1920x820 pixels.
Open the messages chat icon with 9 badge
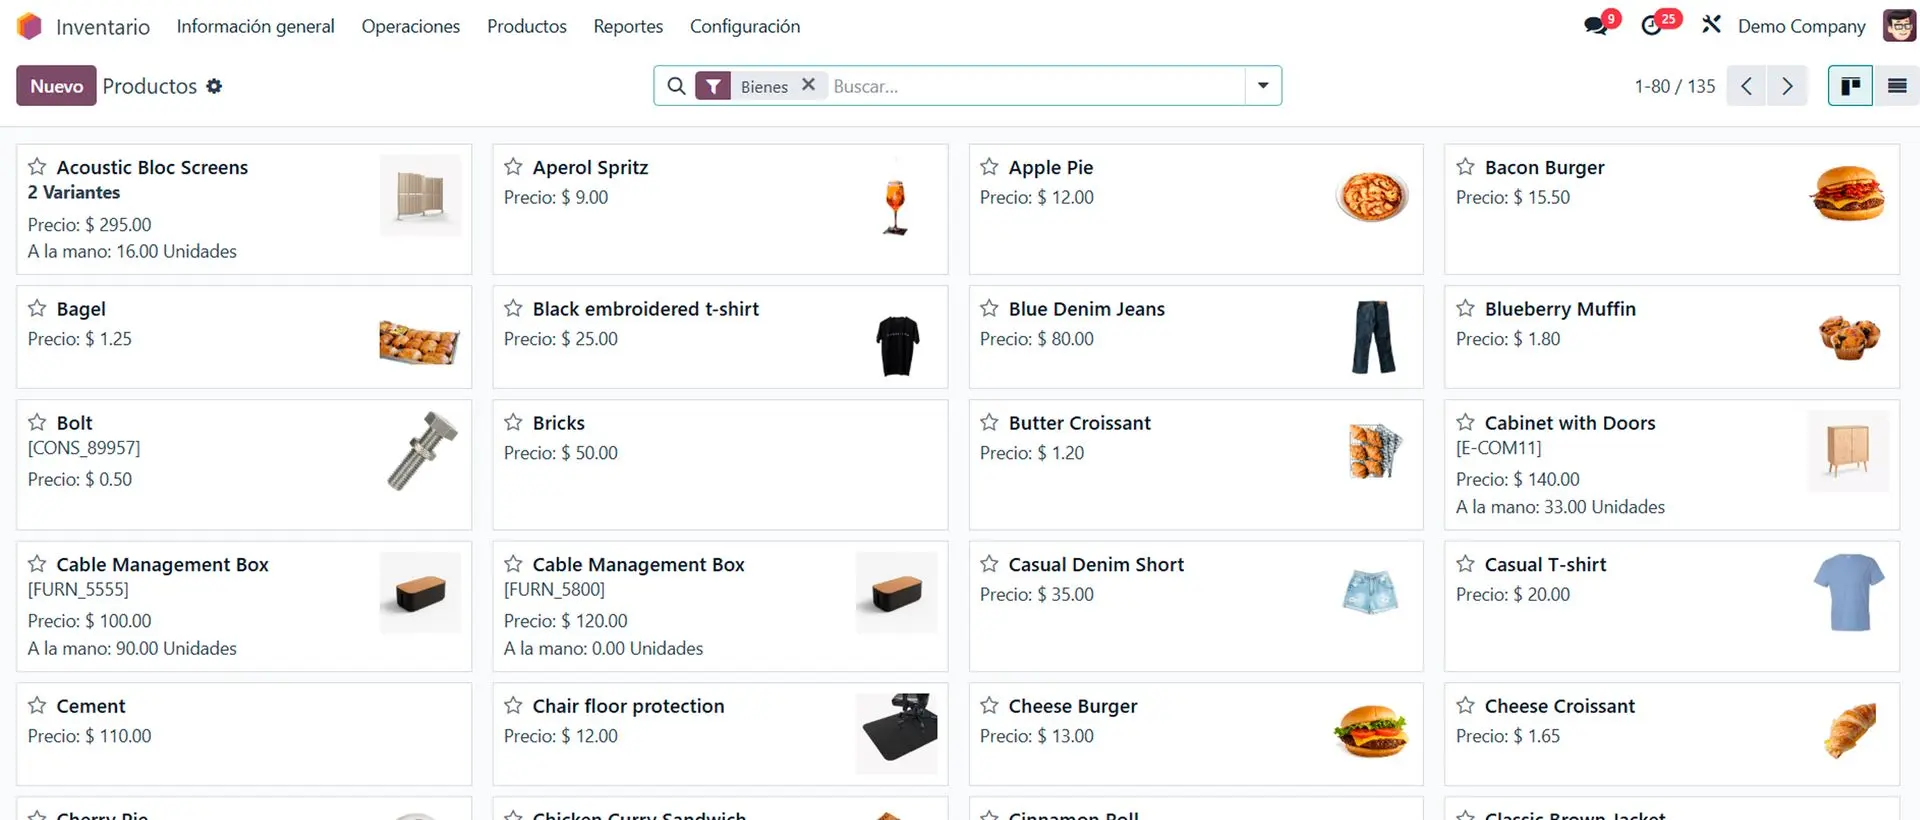[x=1597, y=25]
